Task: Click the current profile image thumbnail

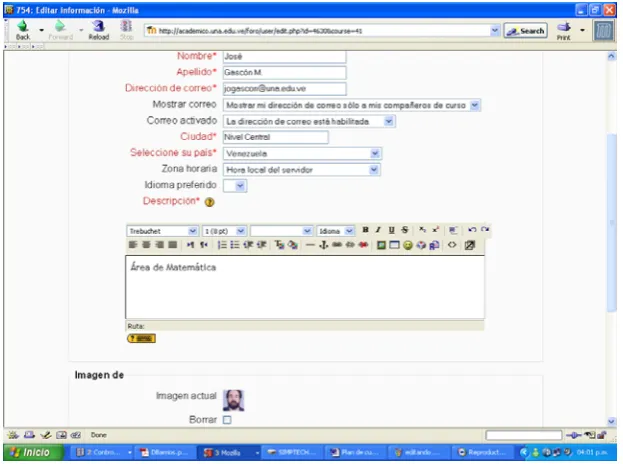Action: tap(233, 400)
